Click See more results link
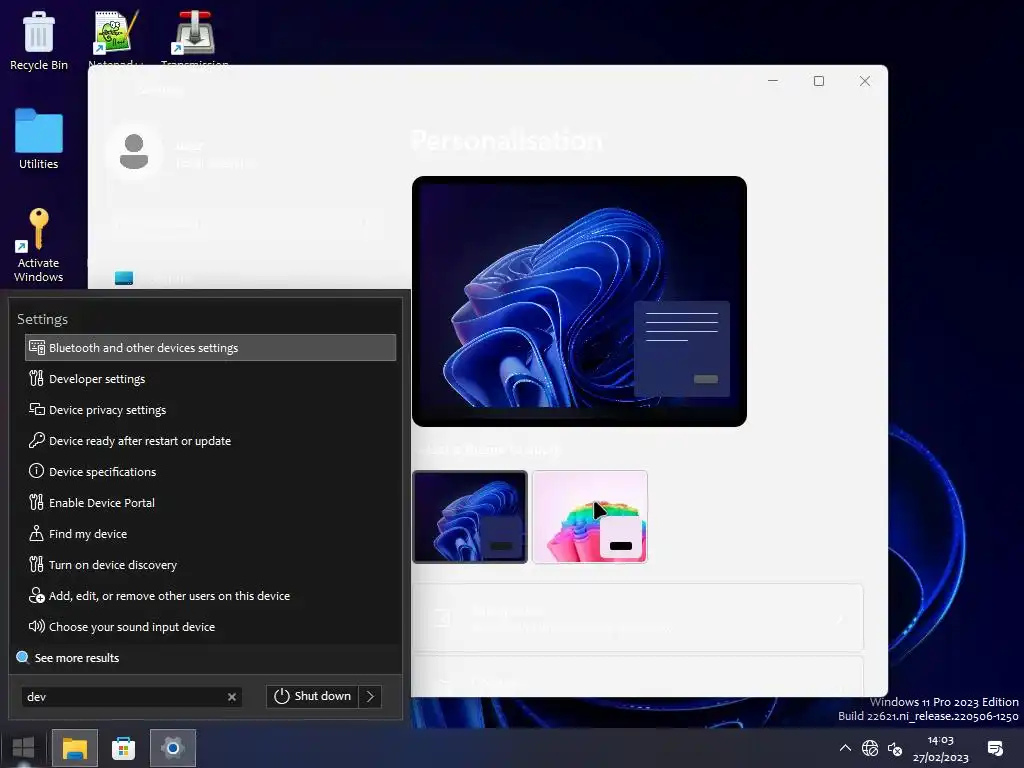This screenshot has width=1024, height=768. pos(76,658)
